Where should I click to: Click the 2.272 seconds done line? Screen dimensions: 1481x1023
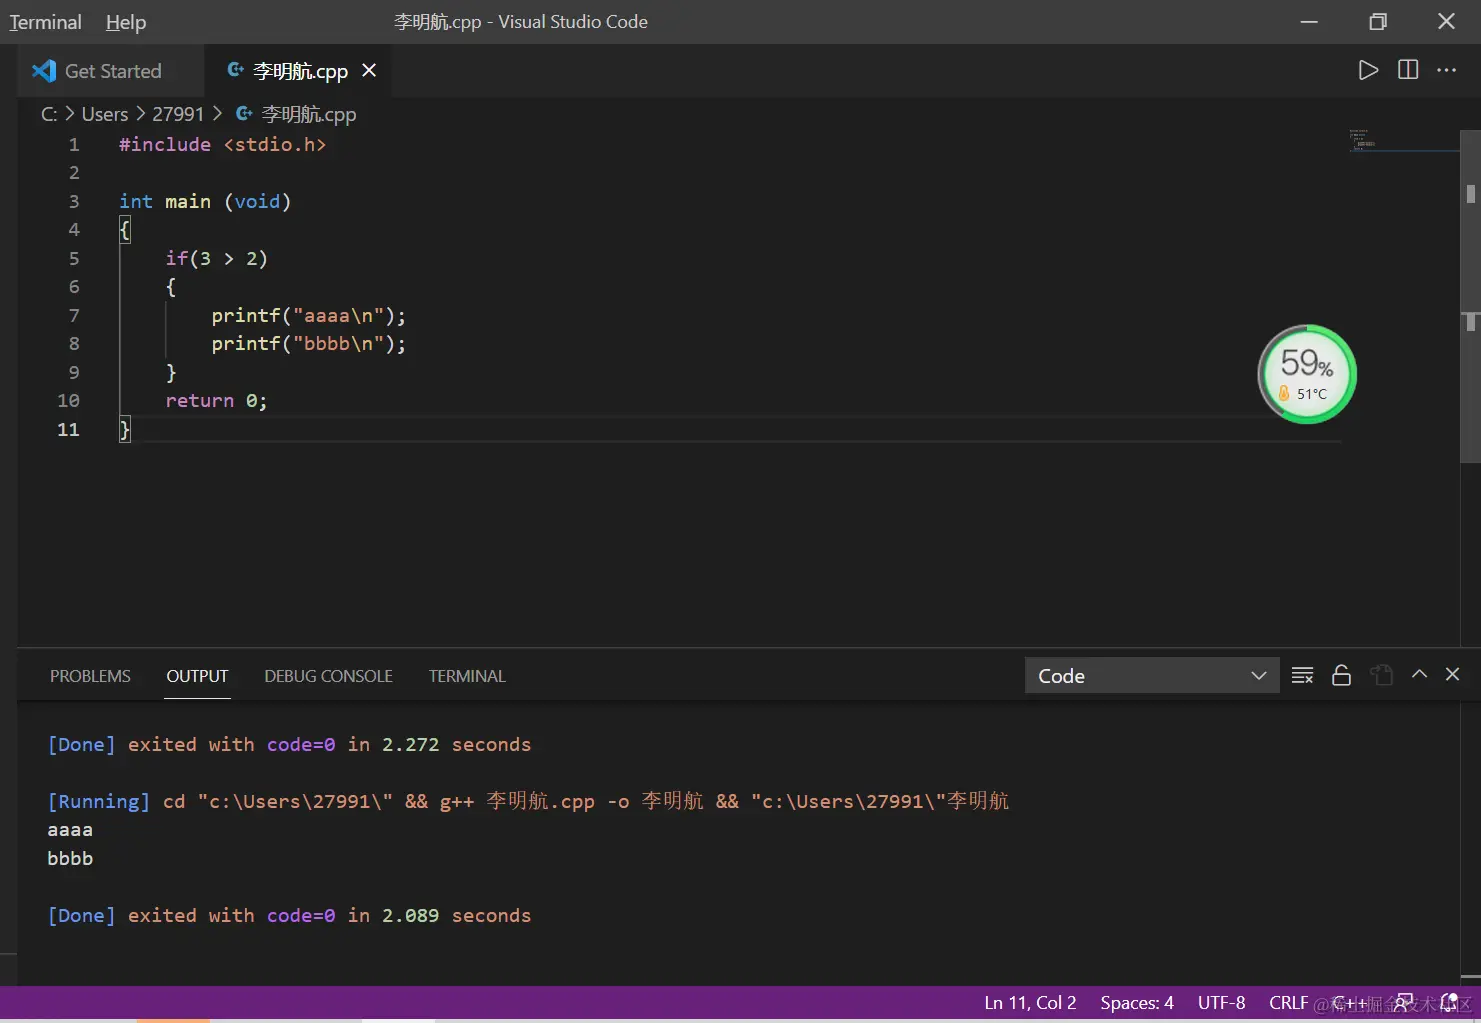[x=289, y=744]
